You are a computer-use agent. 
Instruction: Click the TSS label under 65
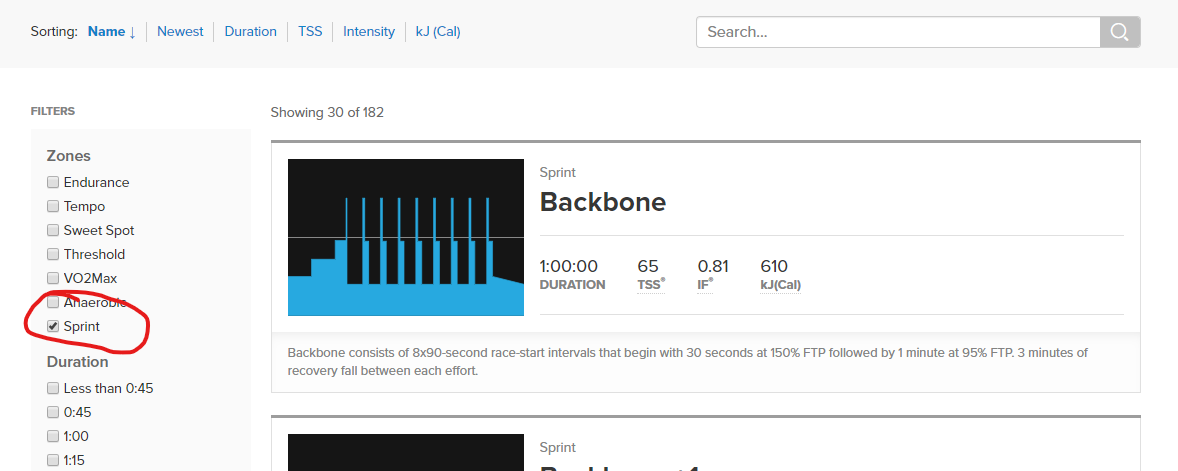pyautogui.click(x=651, y=285)
